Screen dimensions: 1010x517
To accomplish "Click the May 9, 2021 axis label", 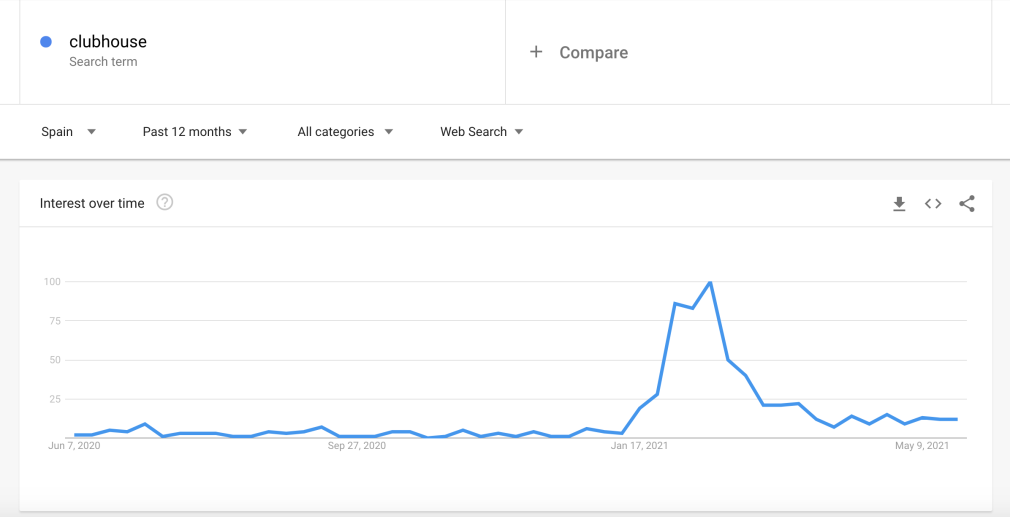I will point(922,446).
